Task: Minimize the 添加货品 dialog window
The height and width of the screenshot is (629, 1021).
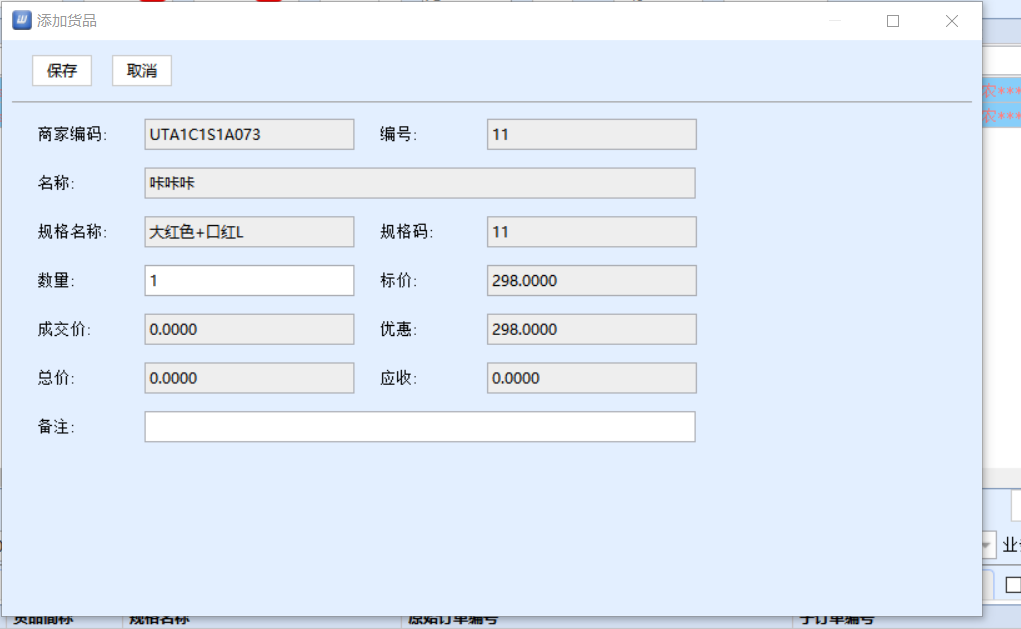Action: [834, 21]
